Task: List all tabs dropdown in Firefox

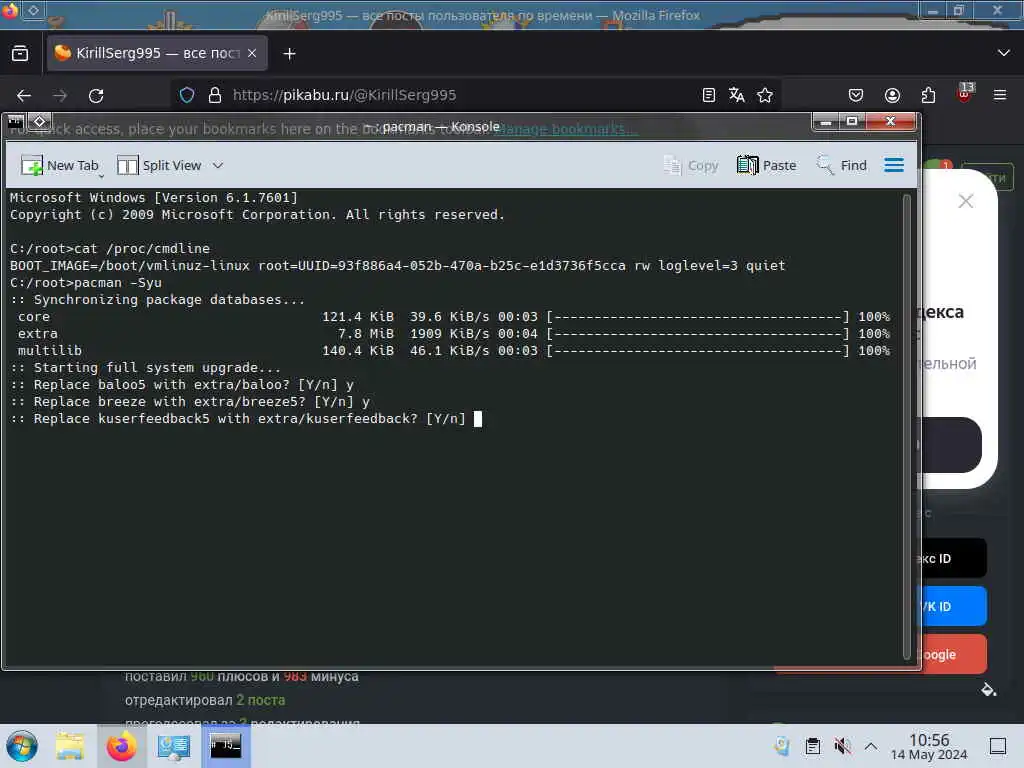Action: coord(1004,53)
